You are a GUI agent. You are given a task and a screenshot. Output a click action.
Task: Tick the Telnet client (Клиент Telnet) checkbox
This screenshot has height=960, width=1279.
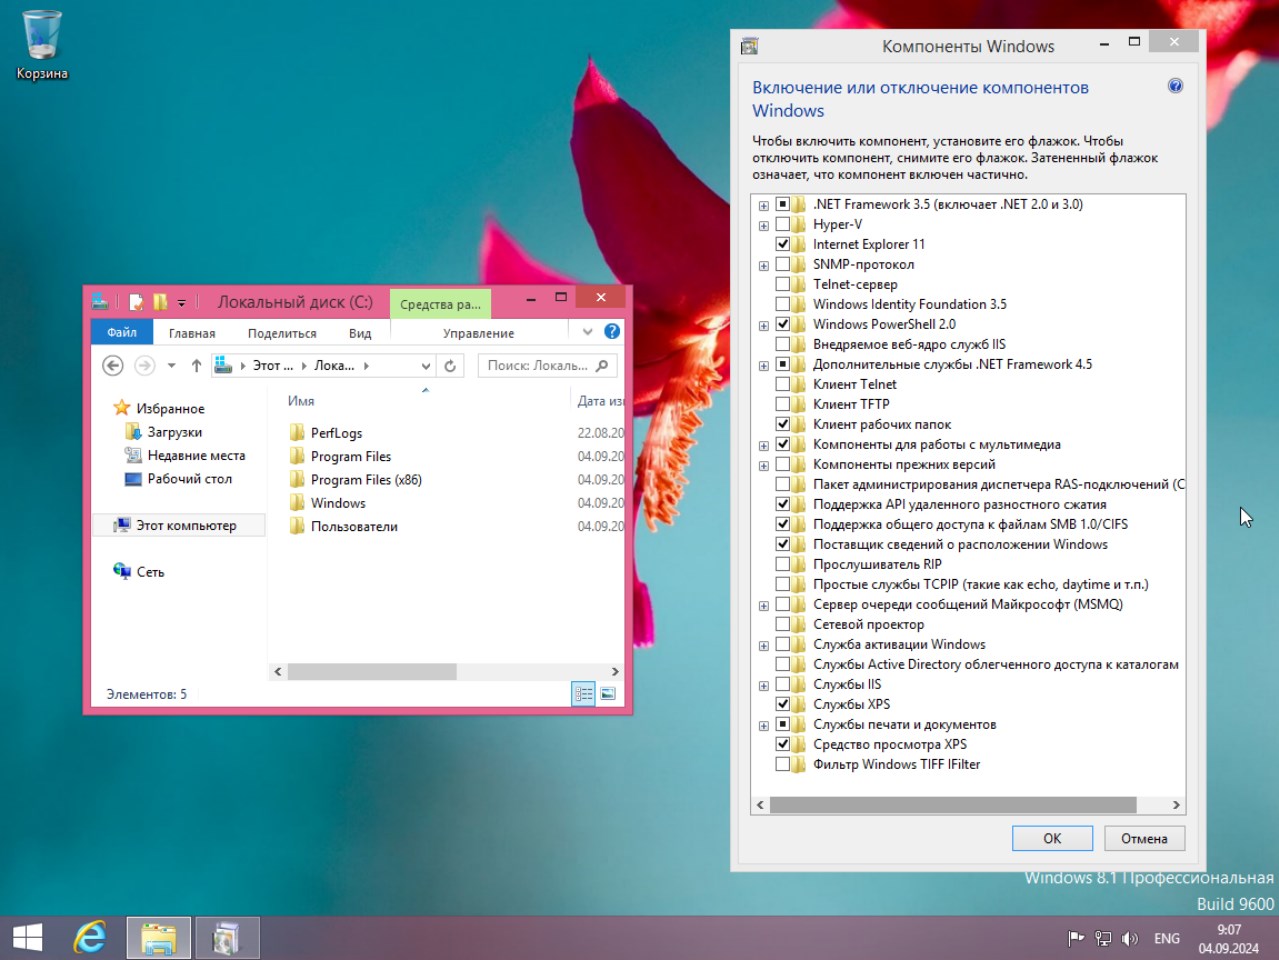[x=783, y=384]
